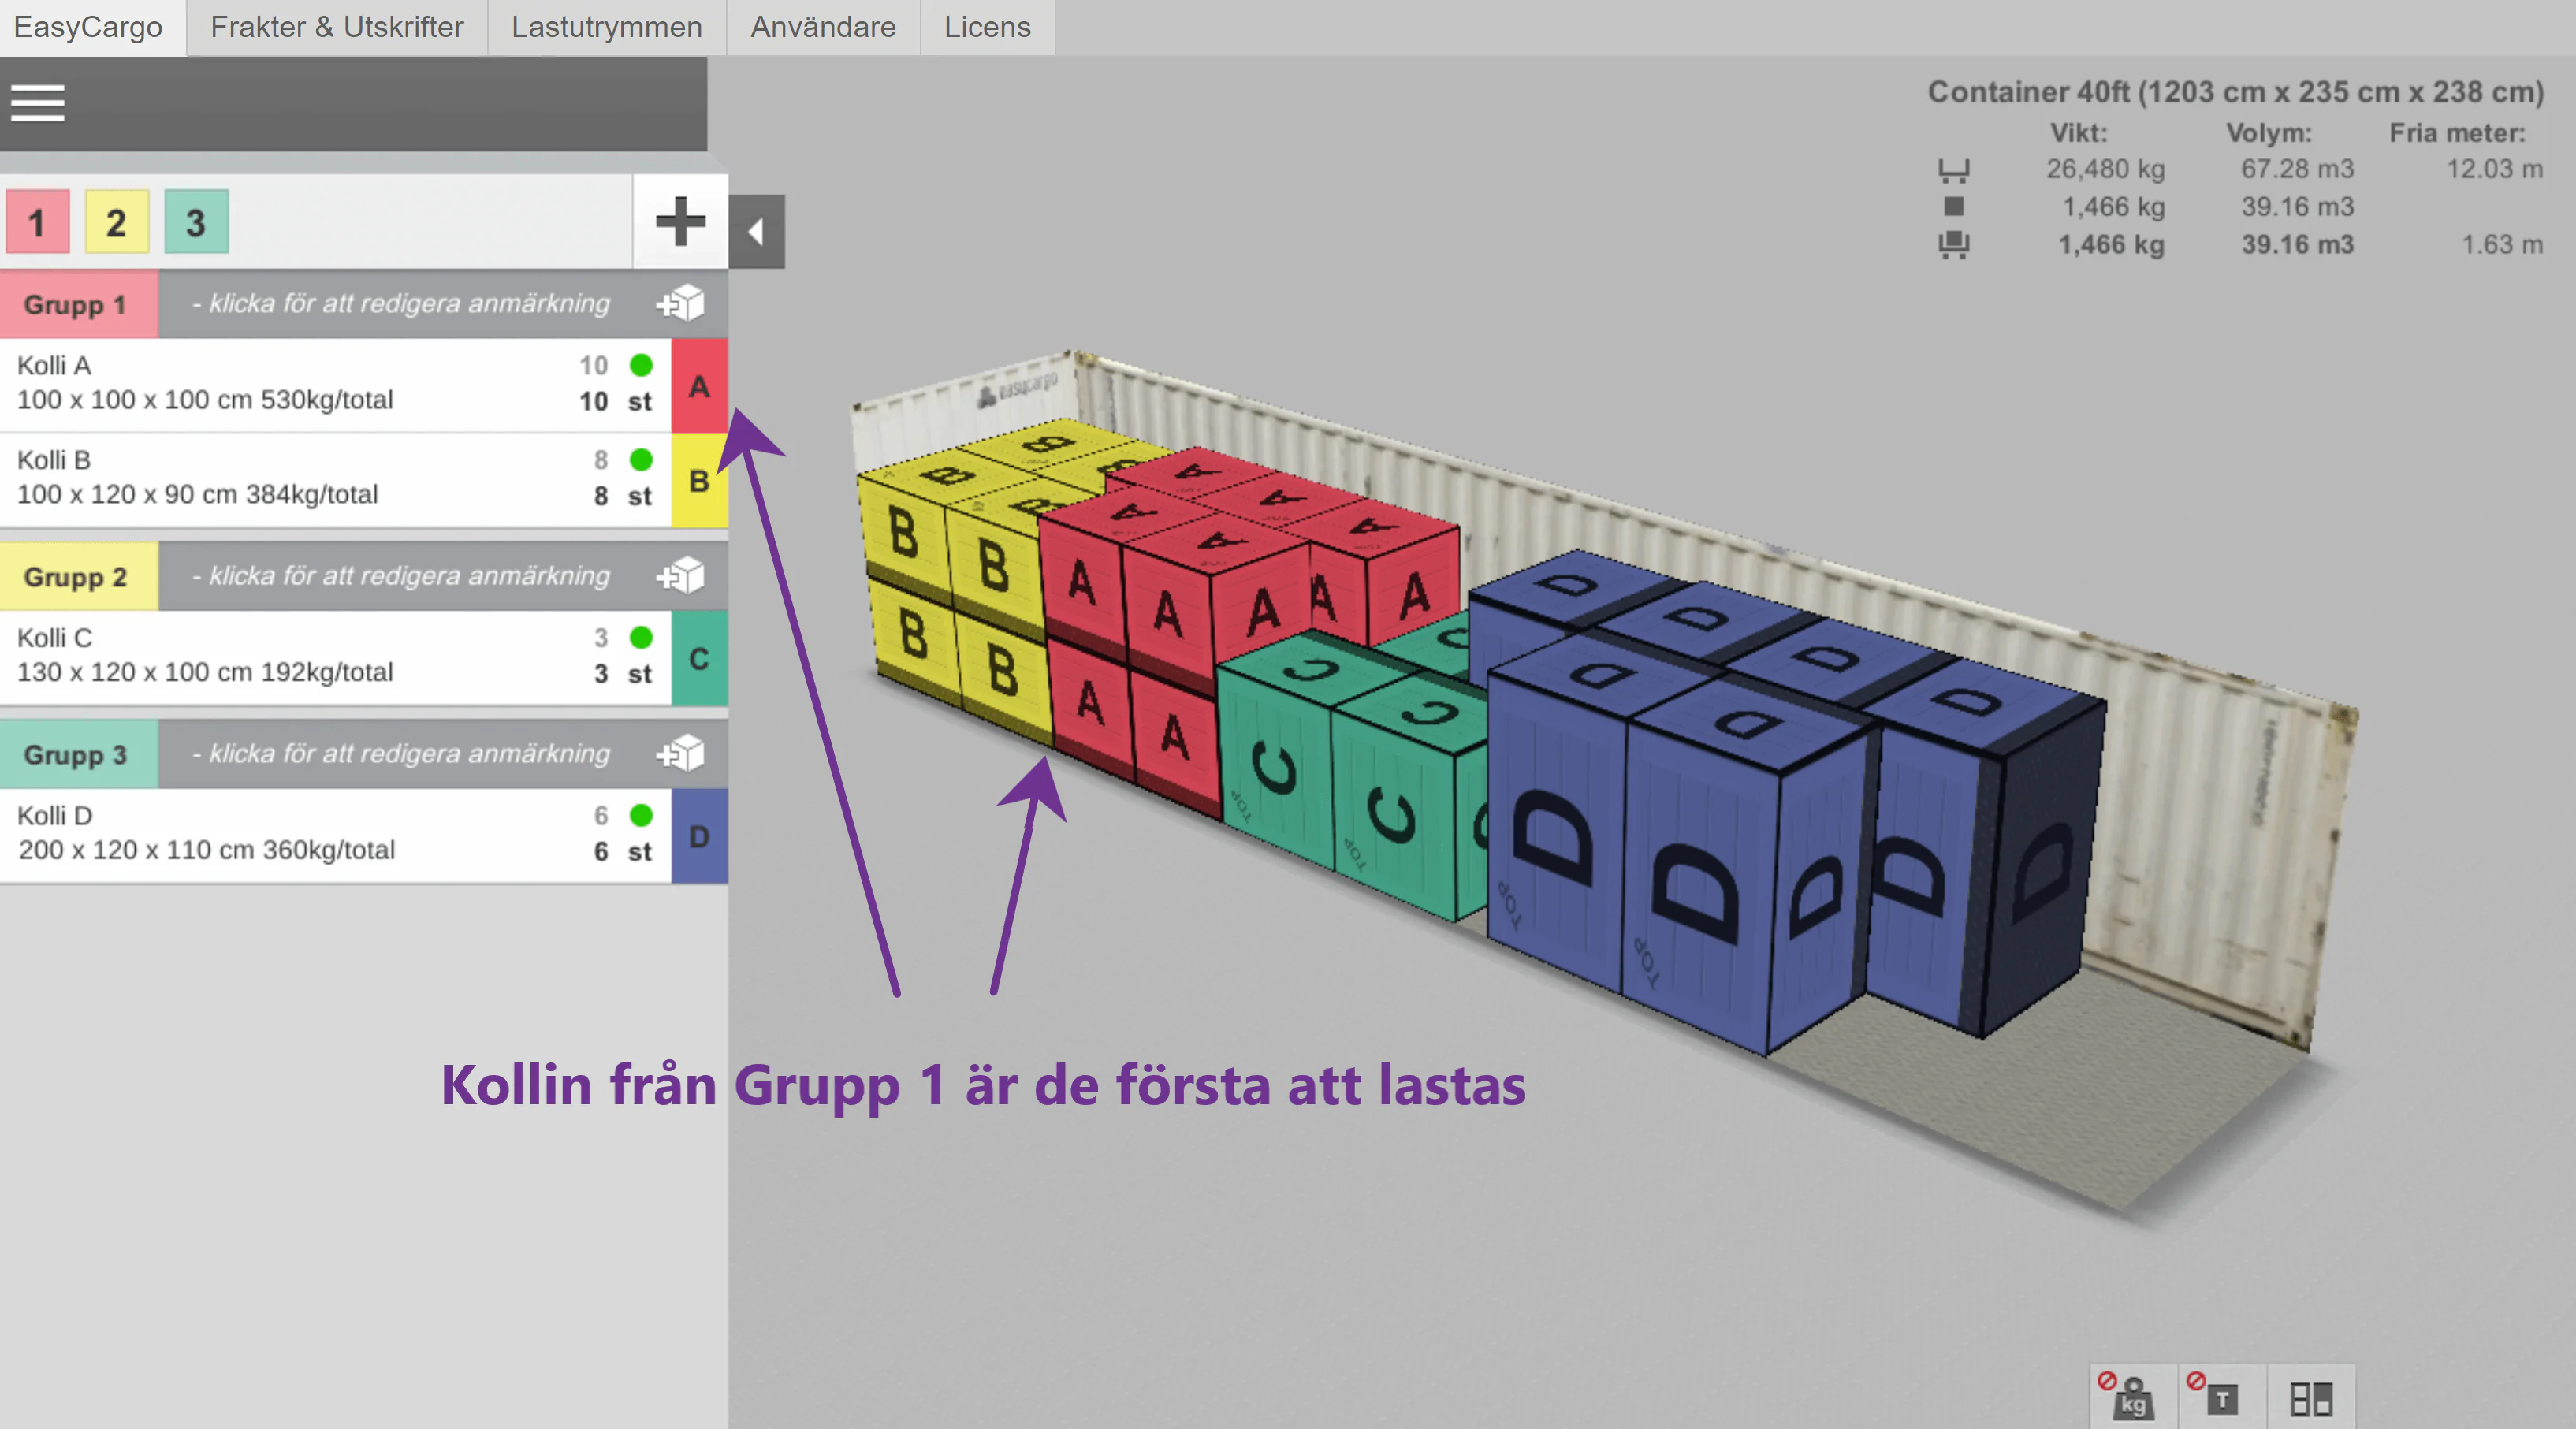Select the Grupp 1 header label
The width and height of the screenshot is (2576, 1429).
(x=78, y=304)
